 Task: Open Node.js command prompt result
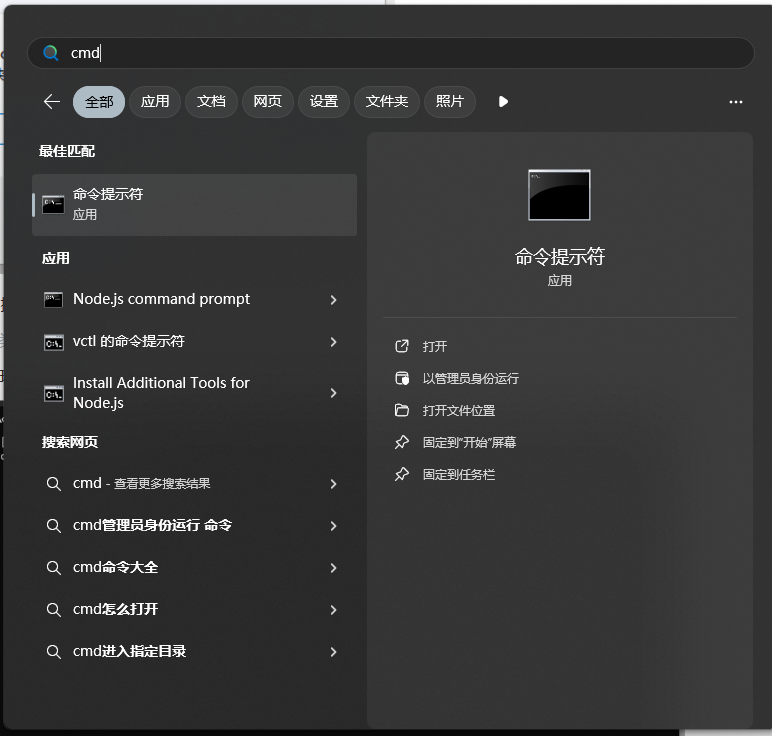[194, 299]
